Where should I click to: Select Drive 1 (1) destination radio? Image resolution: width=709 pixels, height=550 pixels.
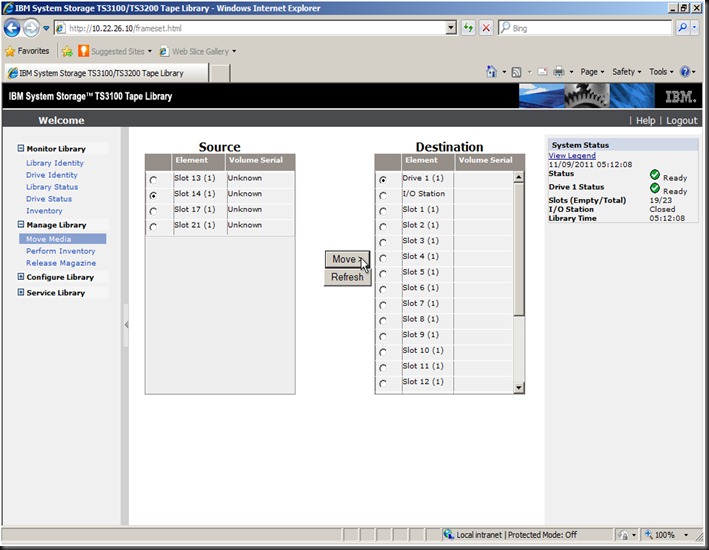click(383, 180)
